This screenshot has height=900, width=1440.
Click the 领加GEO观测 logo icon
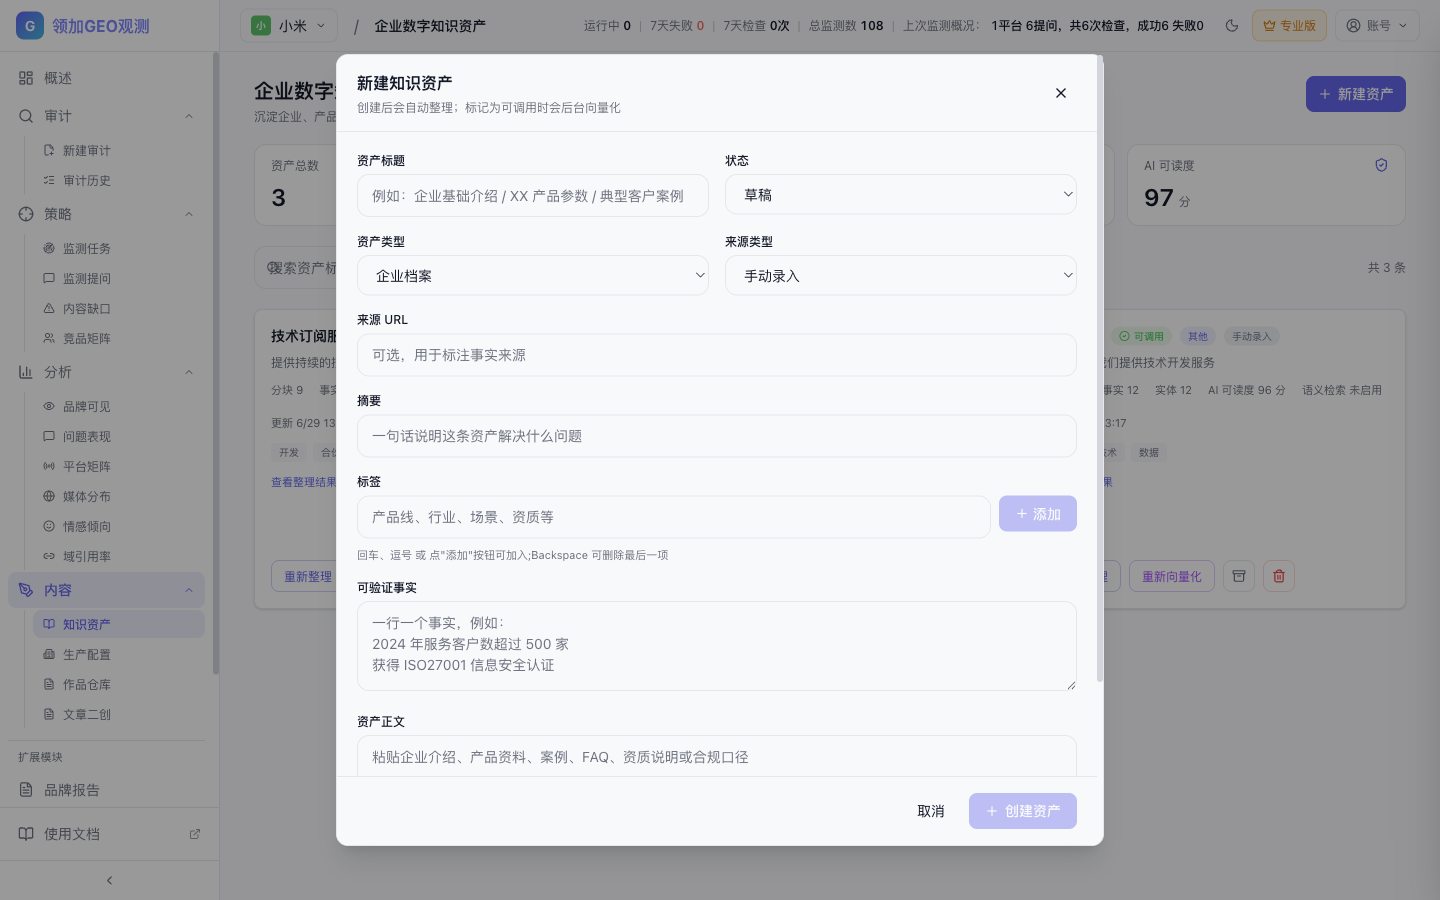tap(30, 26)
